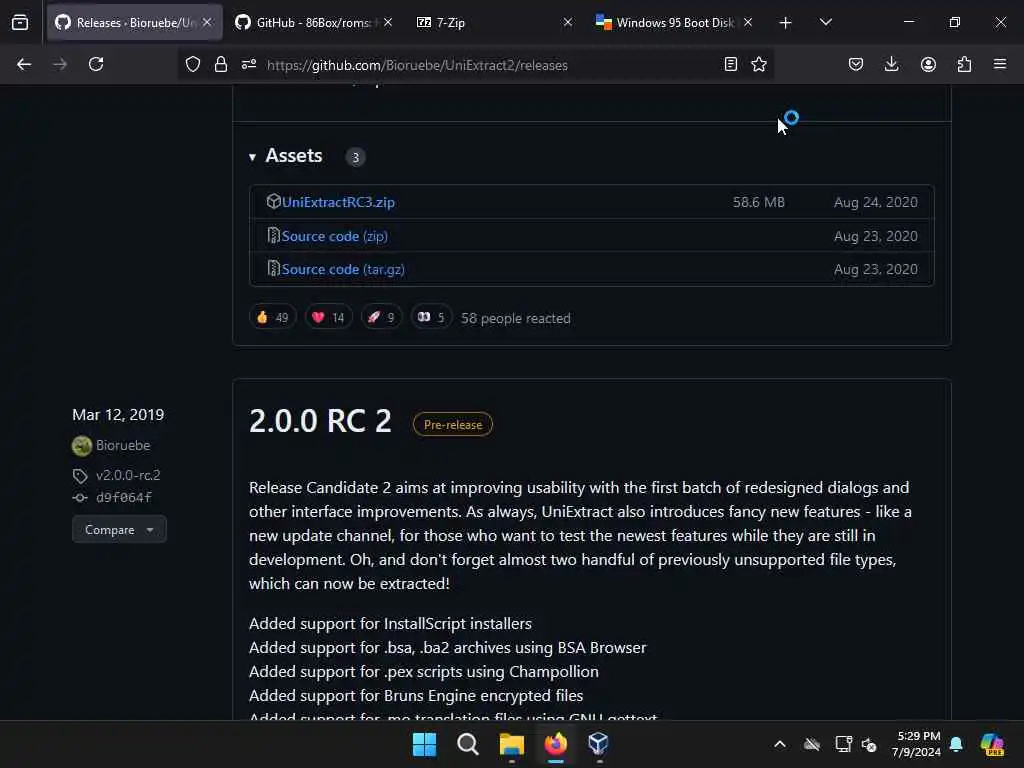The height and width of the screenshot is (768, 1024).
Task: Close the 7-Zip tab
Action: (x=568, y=23)
